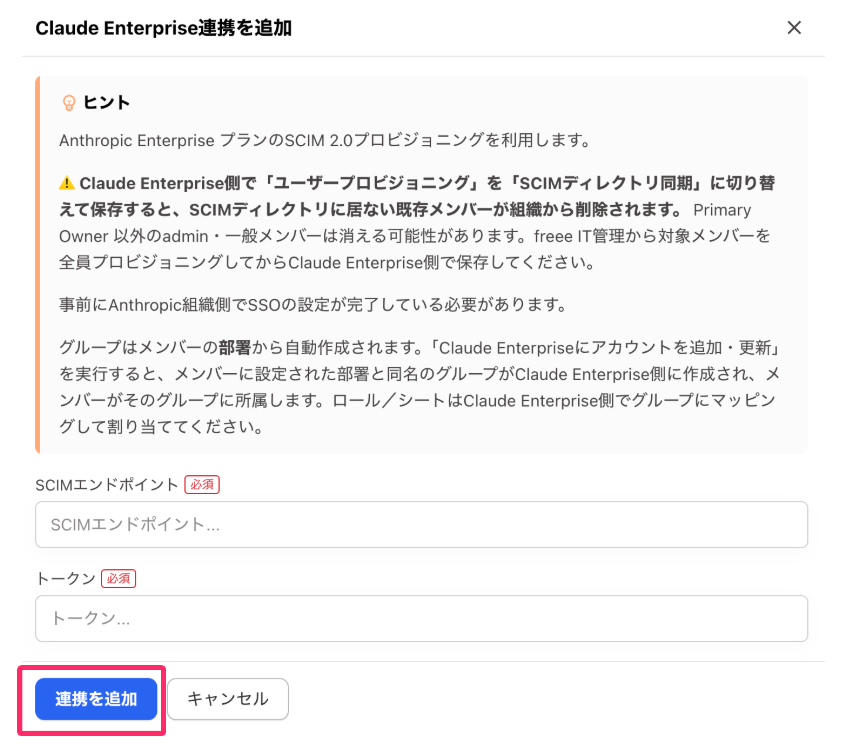Click the lightbulb ヒント icon
The height and width of the screenshot is (754, 844).
69,103
